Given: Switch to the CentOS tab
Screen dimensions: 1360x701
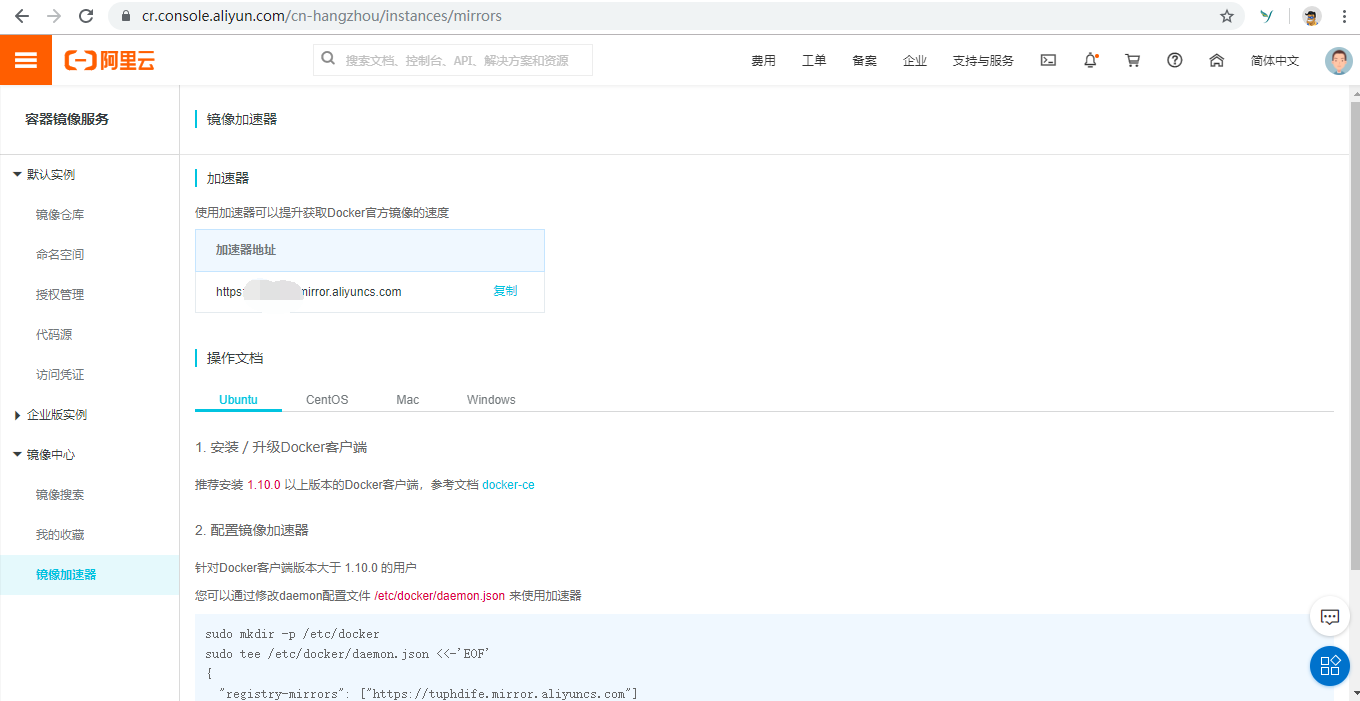Looking at the screenshot, I should [x=326, y=399].
